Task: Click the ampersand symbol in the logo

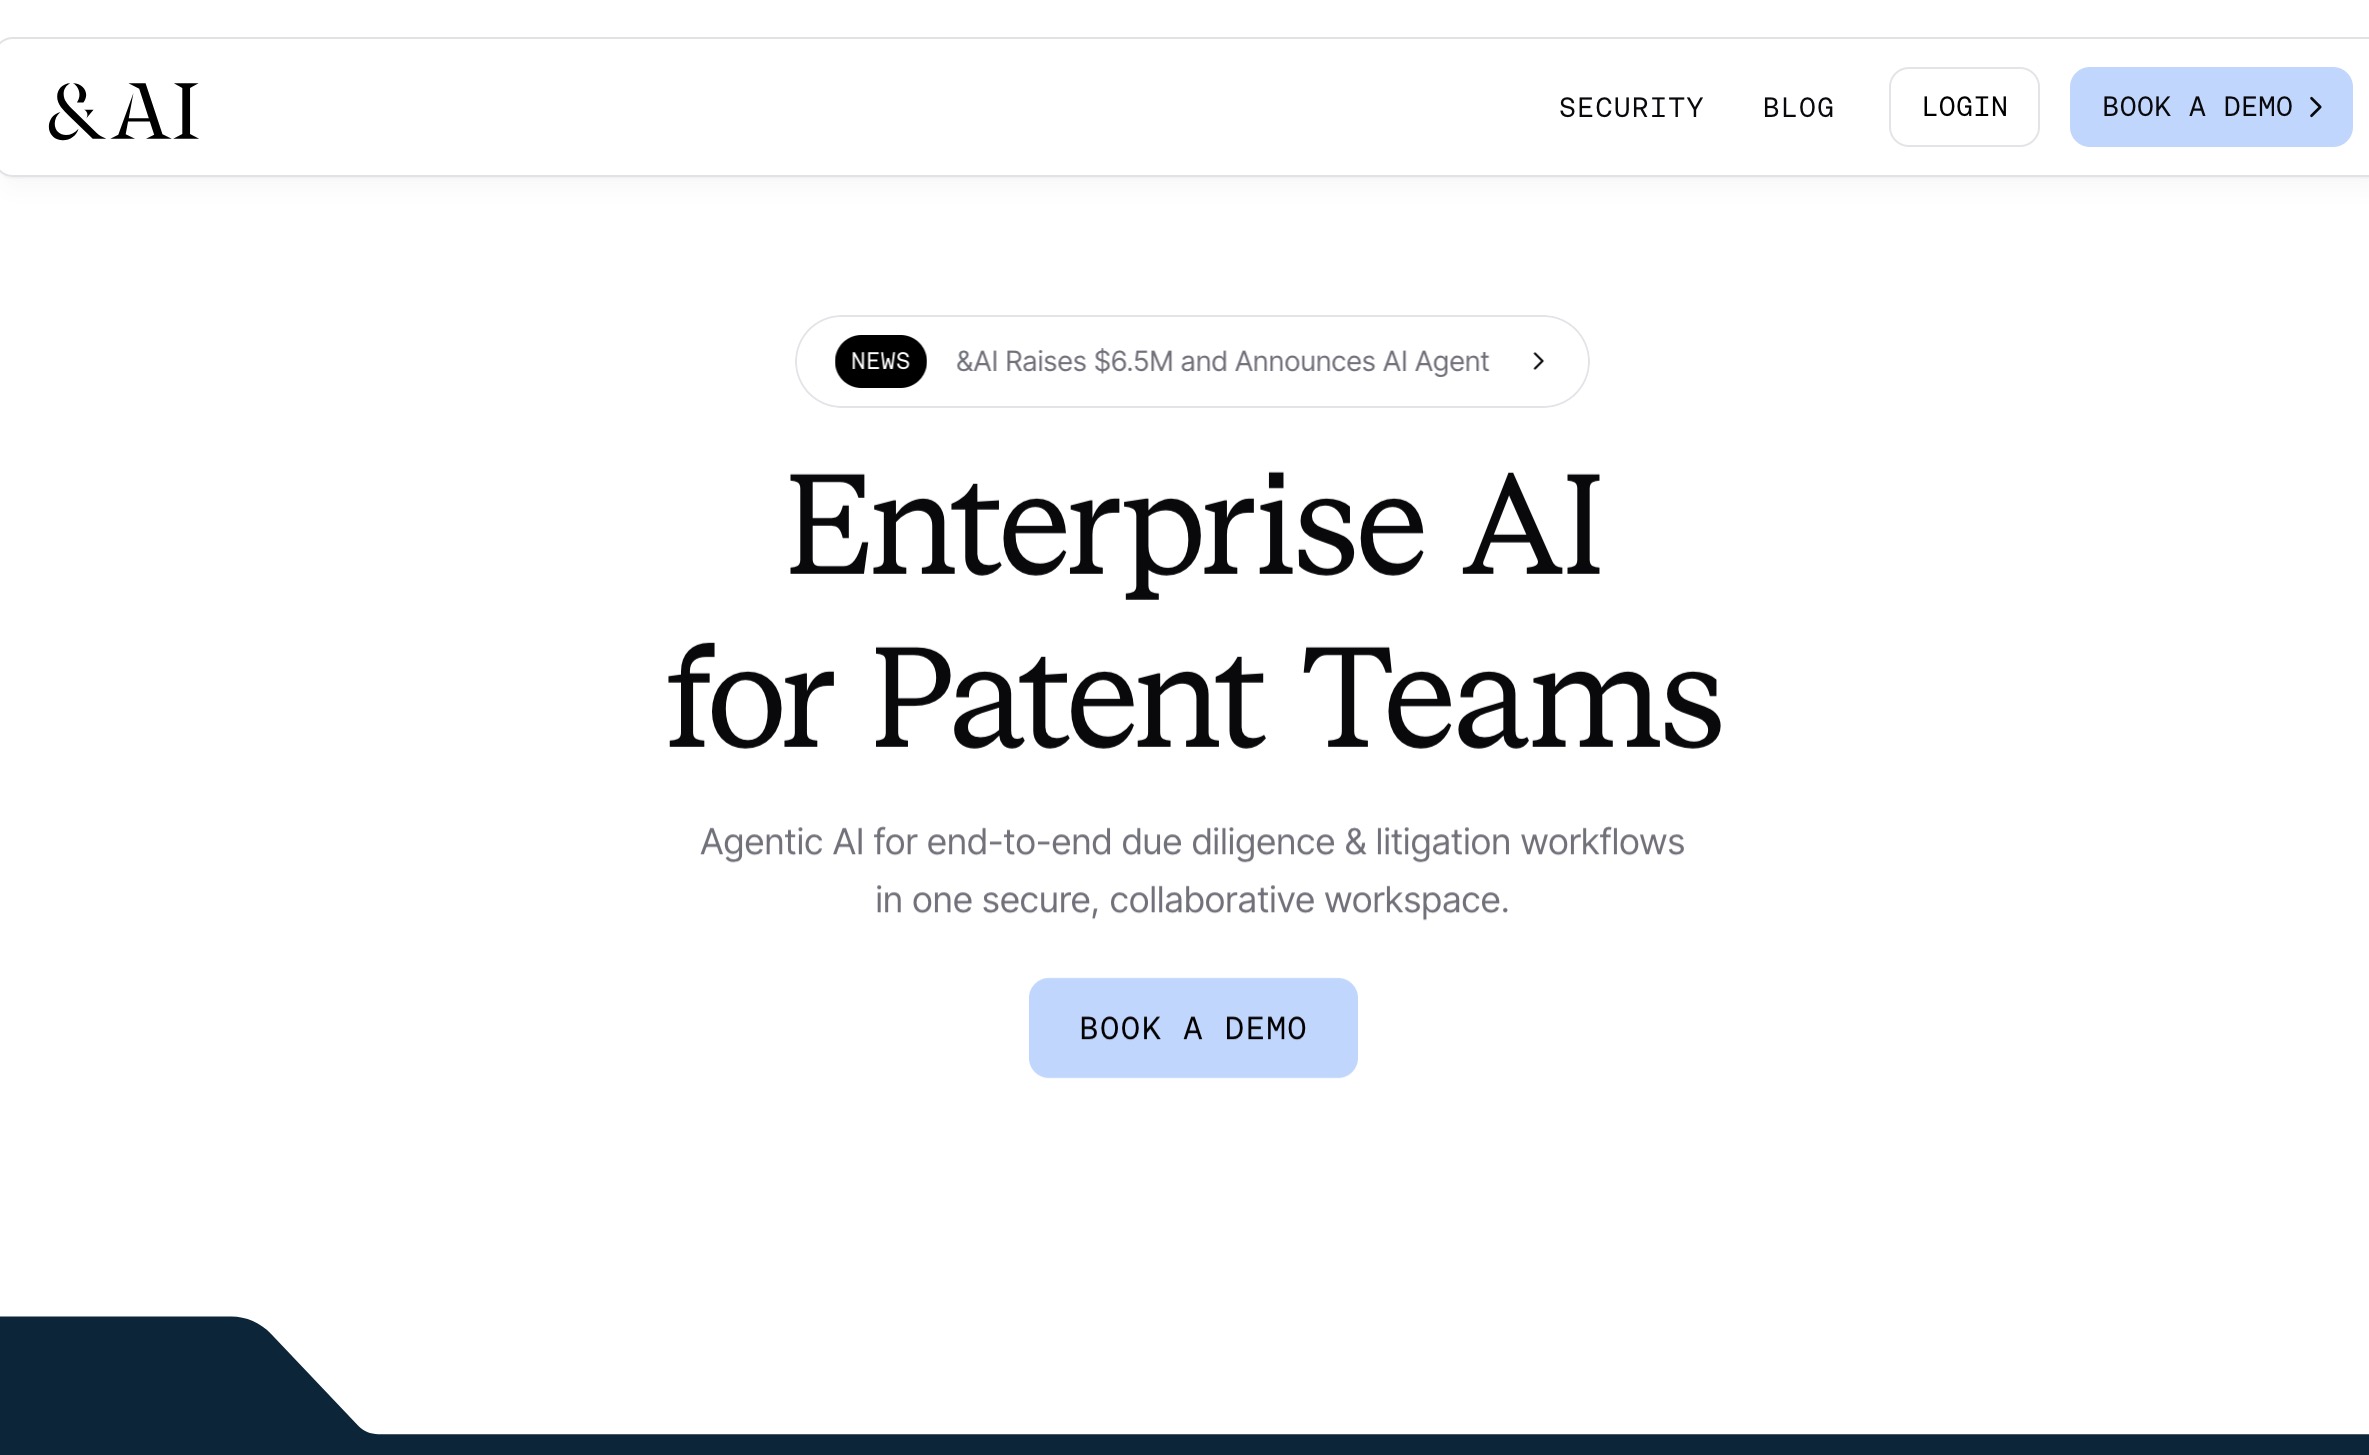Action: (76, 111)
